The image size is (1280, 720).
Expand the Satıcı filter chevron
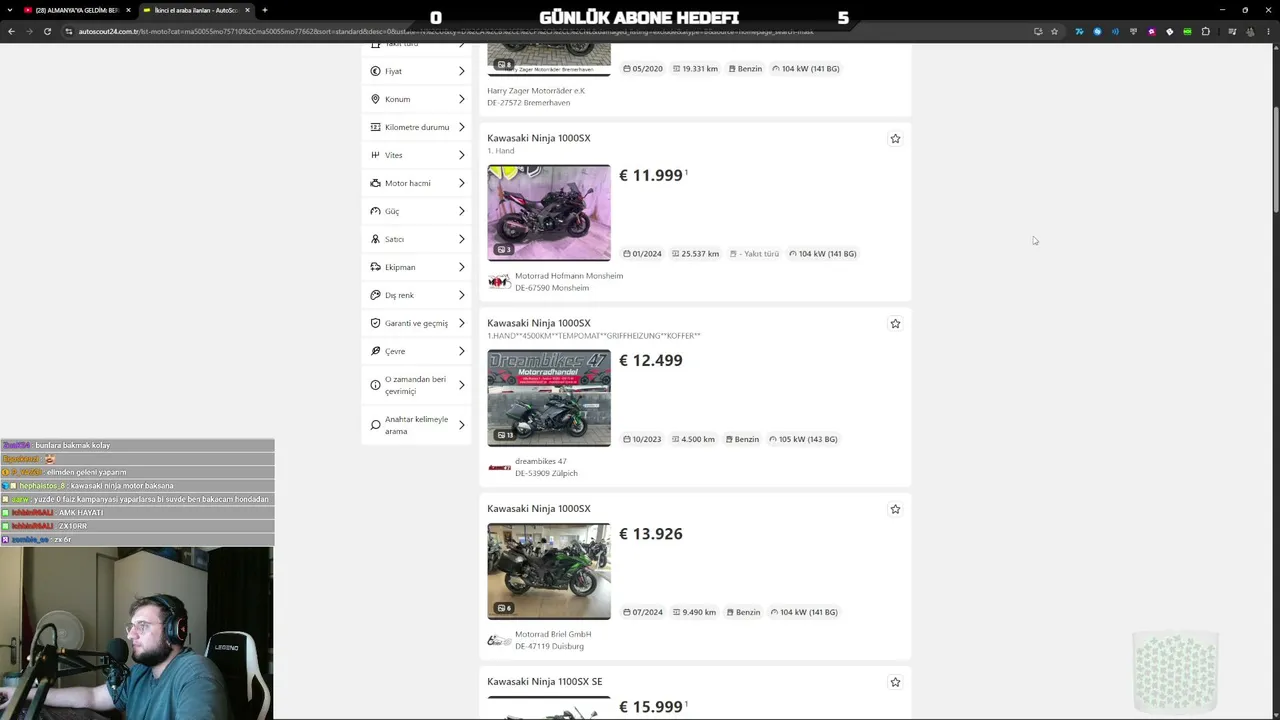click(x=461, y=239)
